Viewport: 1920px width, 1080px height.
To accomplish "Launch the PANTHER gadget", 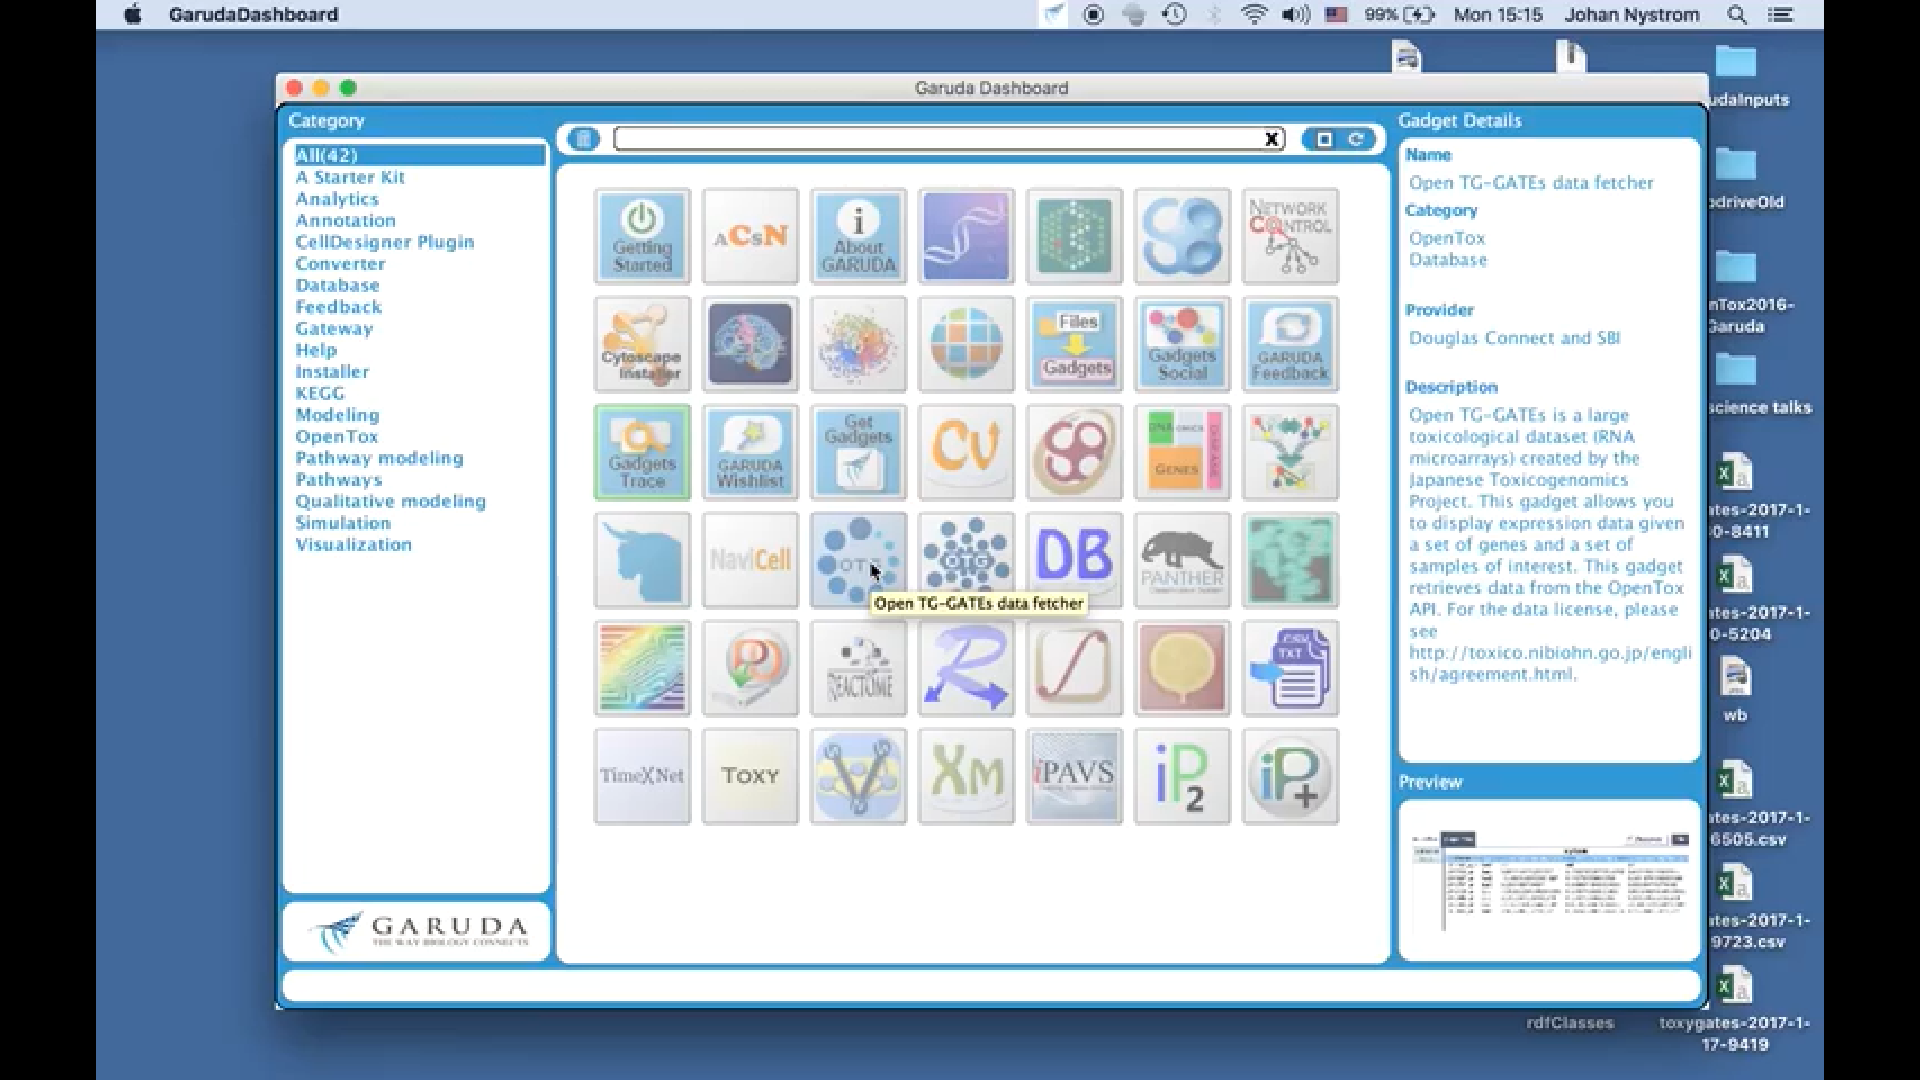I will 1182,560.
